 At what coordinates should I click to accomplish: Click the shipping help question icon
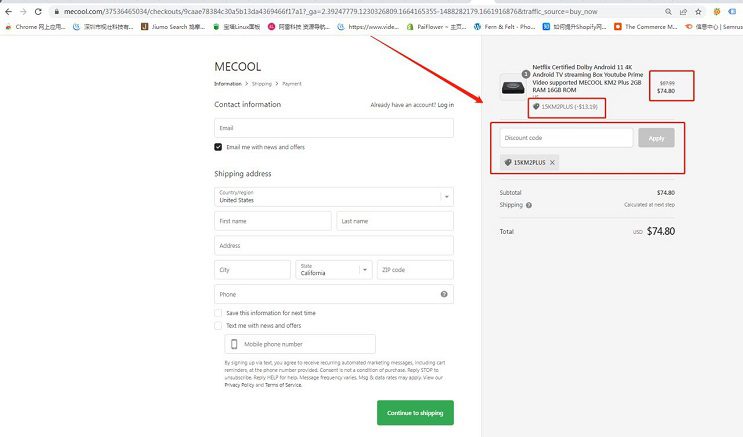point(529,205)
